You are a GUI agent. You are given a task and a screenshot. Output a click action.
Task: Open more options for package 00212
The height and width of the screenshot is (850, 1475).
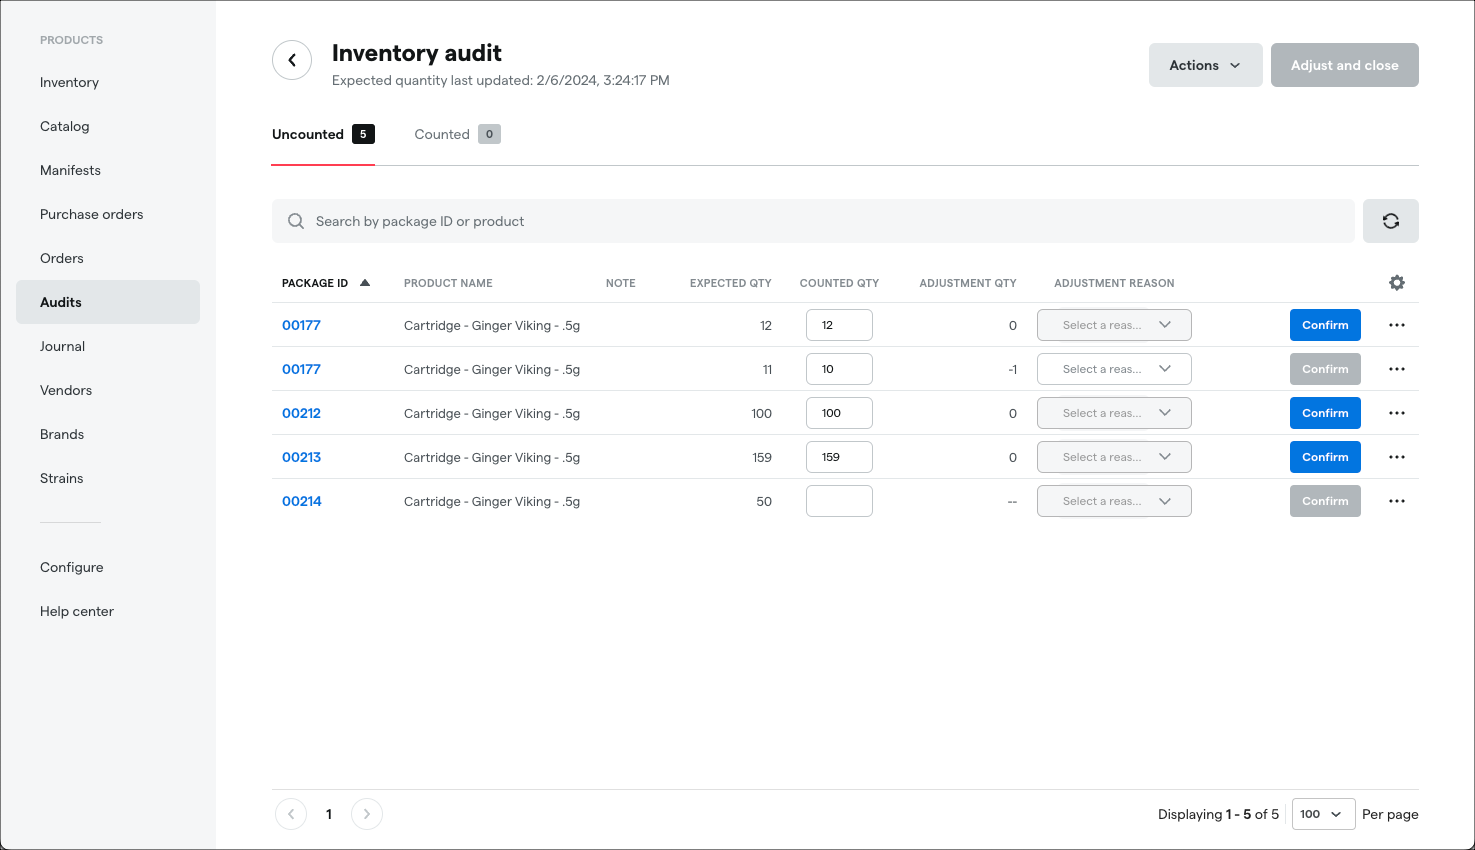tap(1397, 413)
